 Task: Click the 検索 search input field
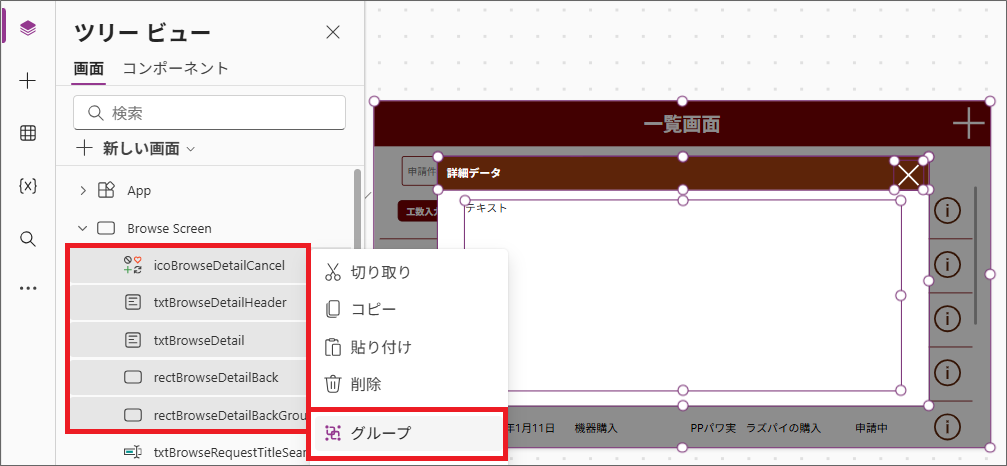209,113
